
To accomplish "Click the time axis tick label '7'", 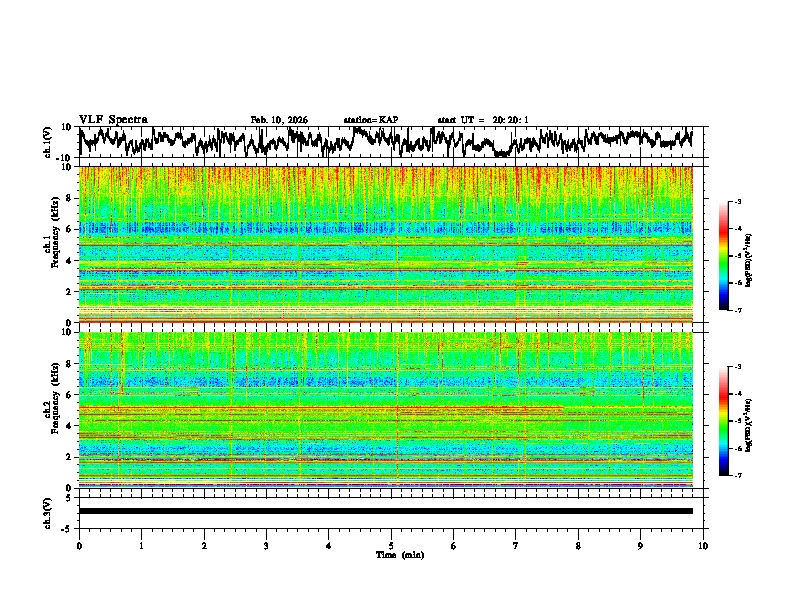I will pos(516,546).
